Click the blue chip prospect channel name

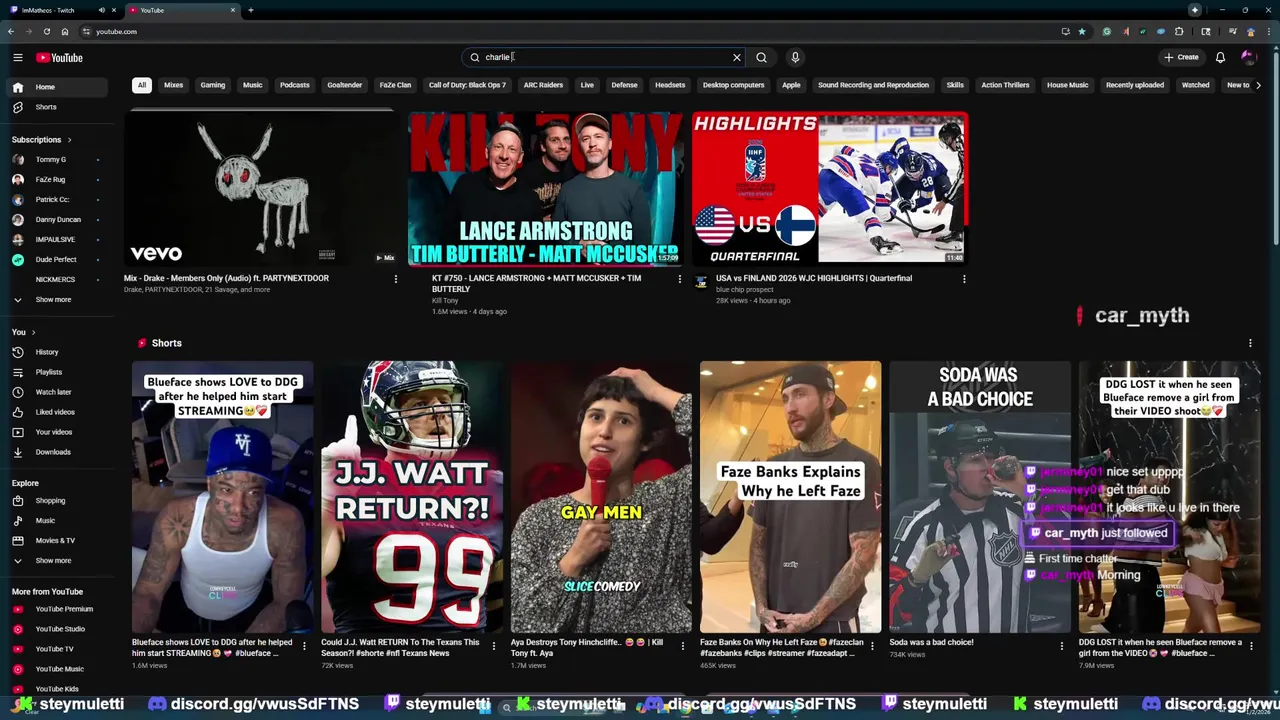745,290
